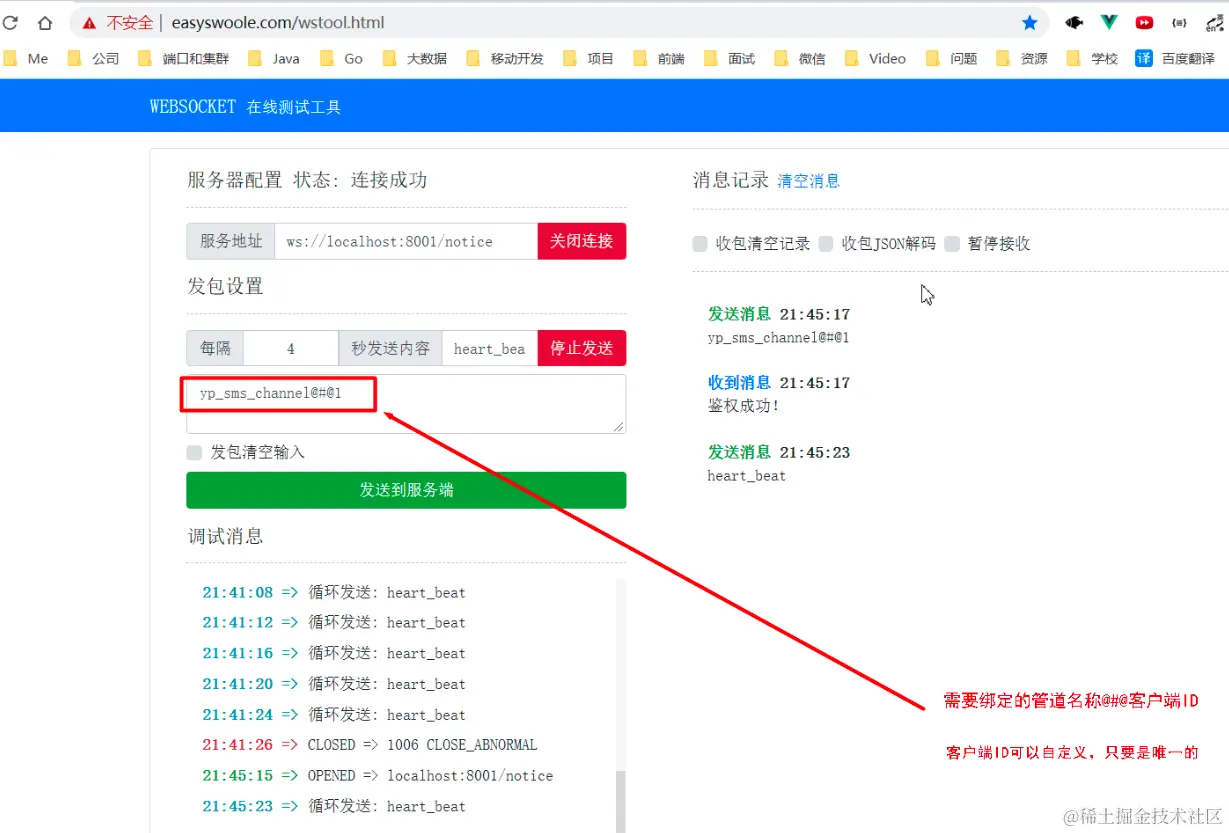Click the address bar URL easyswoole.com/wstool.html
The image size is (1229, 833).
tap(278, 22)
